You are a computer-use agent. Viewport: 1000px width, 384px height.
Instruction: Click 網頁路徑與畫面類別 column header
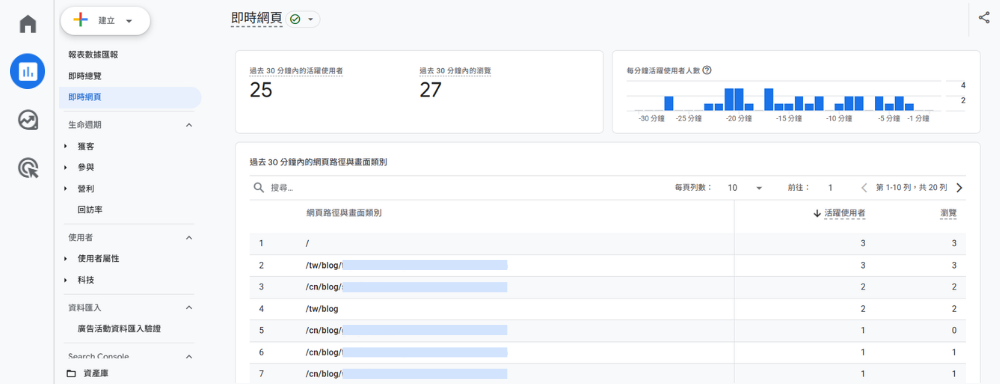344,213
